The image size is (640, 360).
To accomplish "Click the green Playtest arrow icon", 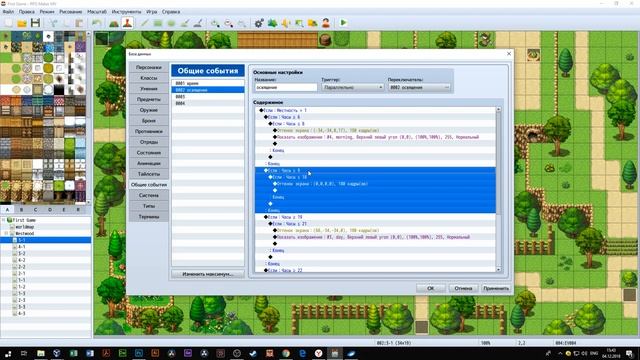I will (343, 23).
